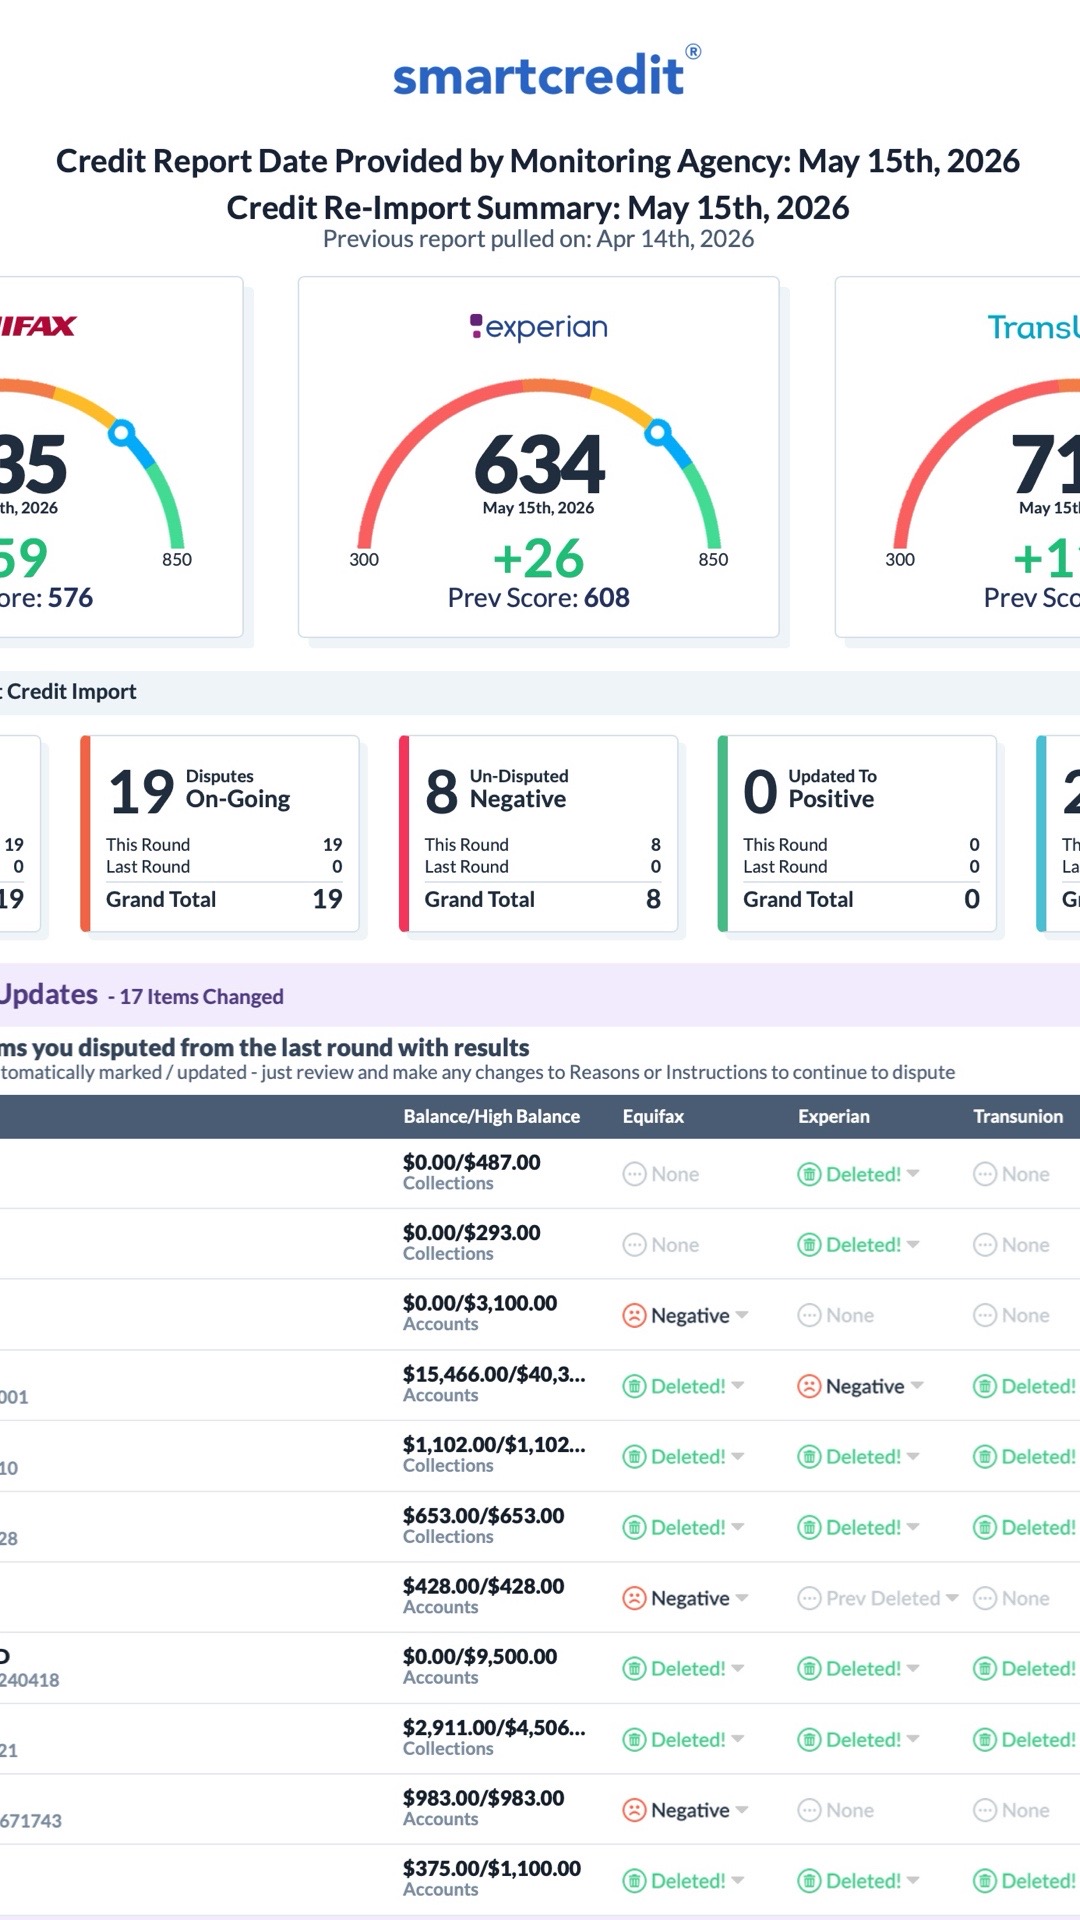This screenshot has width=1080, height=1920.
Task: Open the Un-Disputed Negative card
Action: pyautogui.click(x=538, y=834)
